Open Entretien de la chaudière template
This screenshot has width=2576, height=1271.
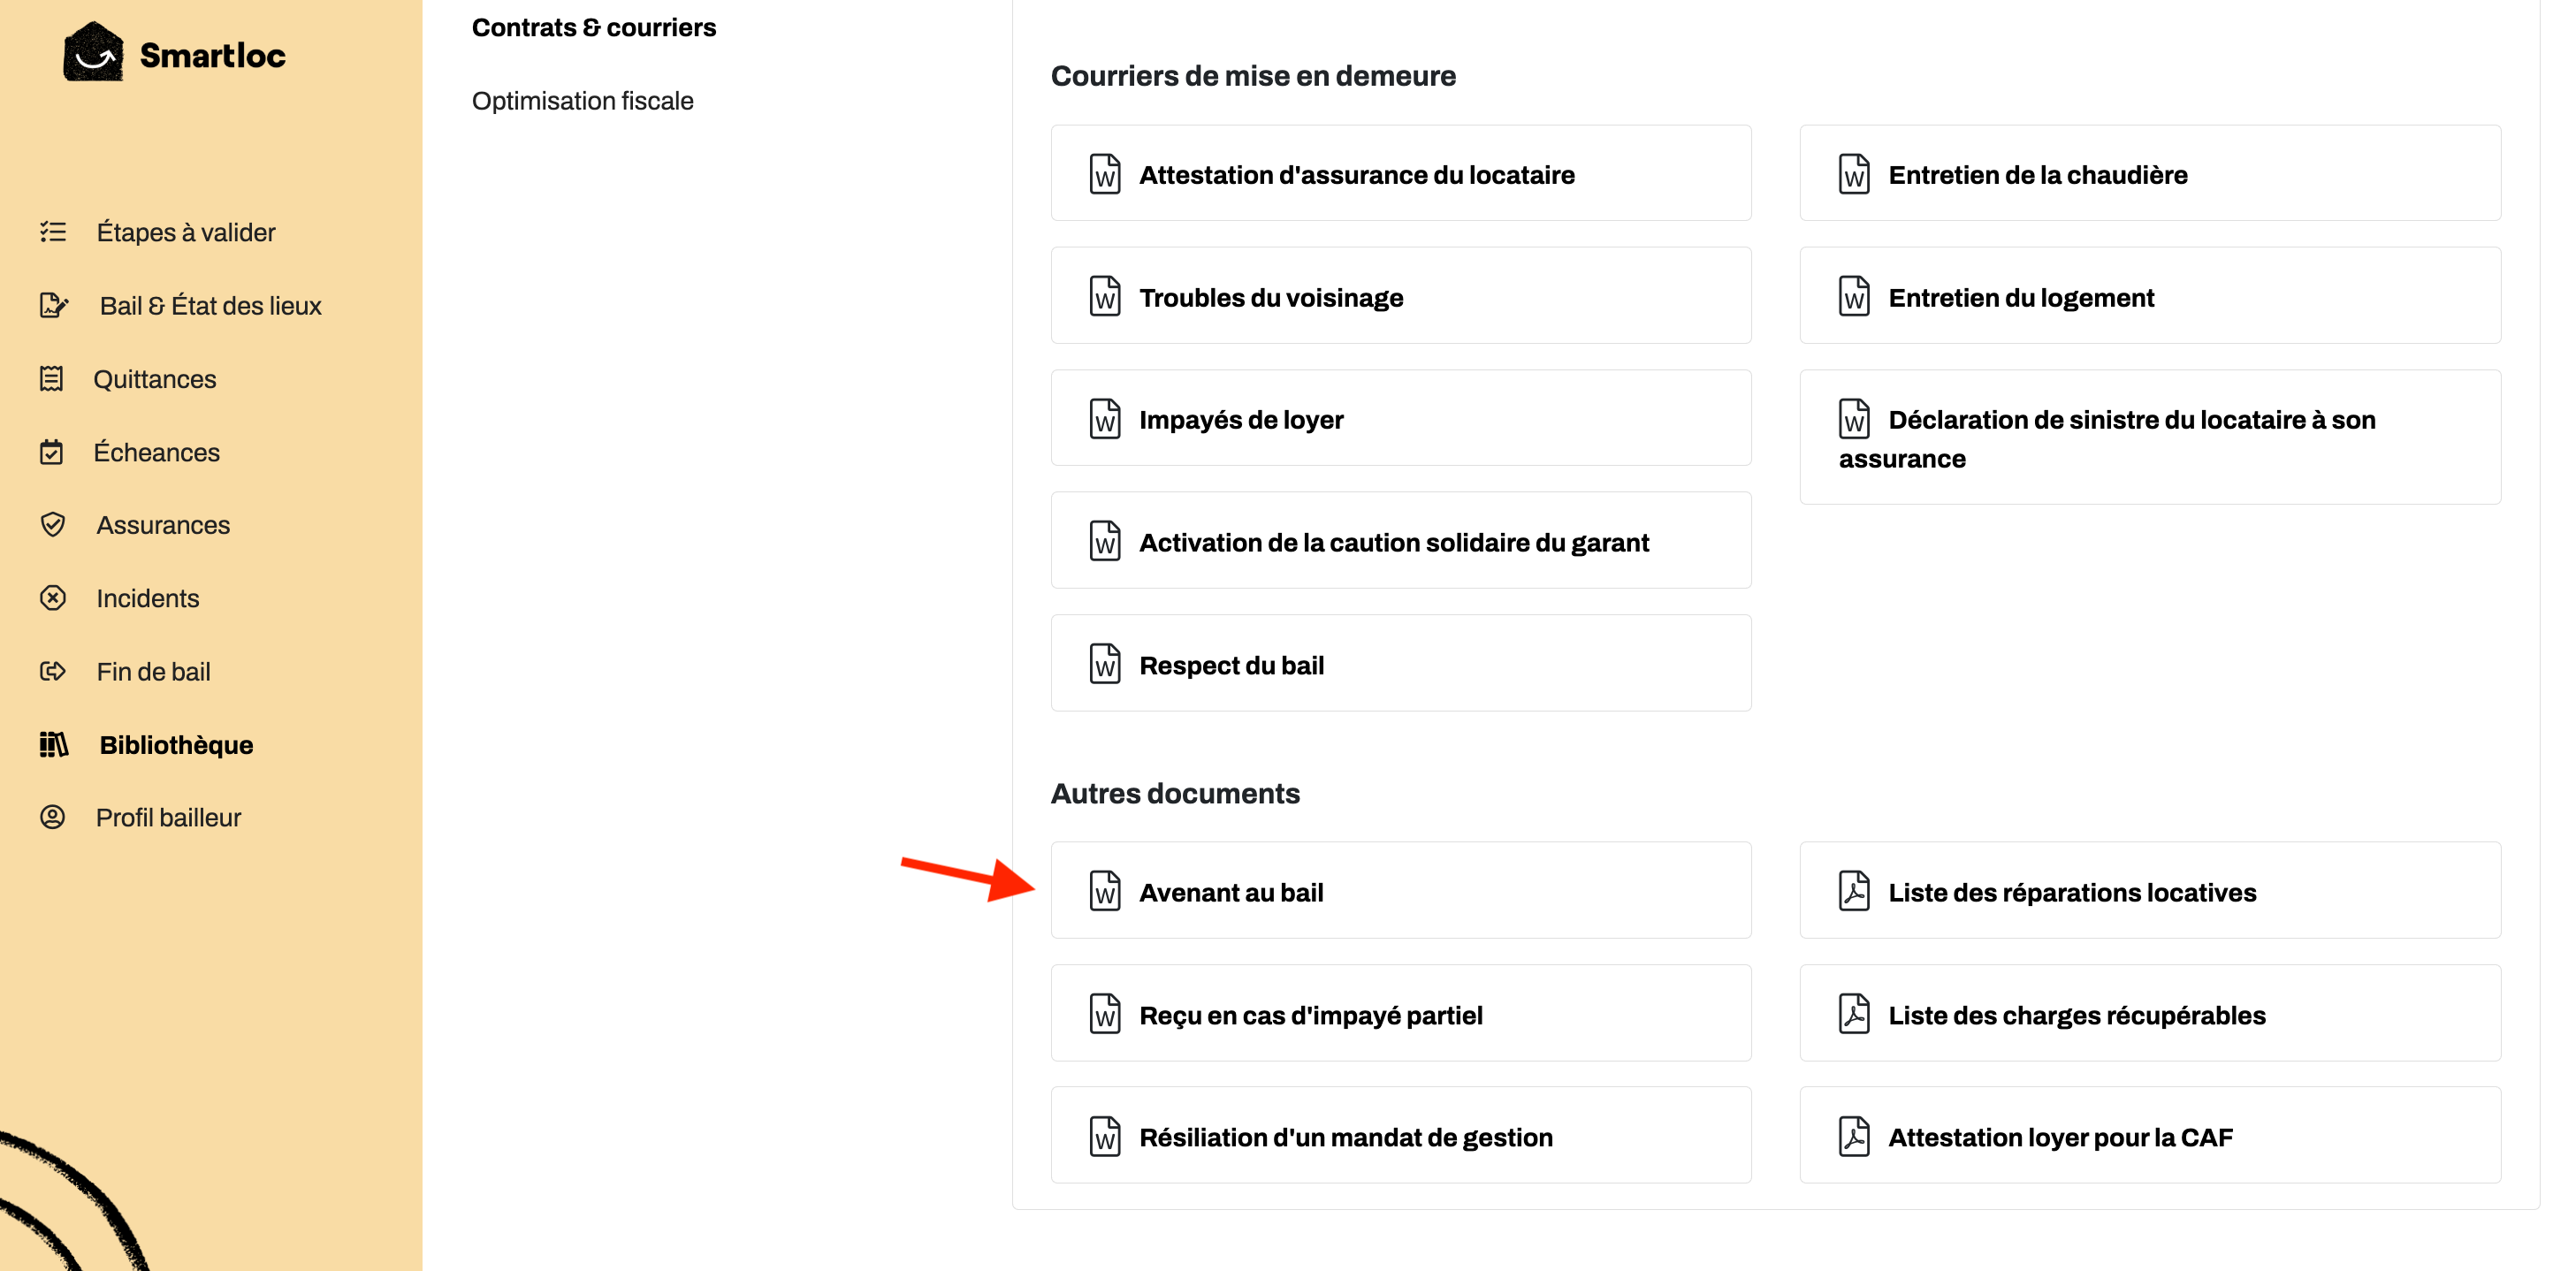point(2150,173)
